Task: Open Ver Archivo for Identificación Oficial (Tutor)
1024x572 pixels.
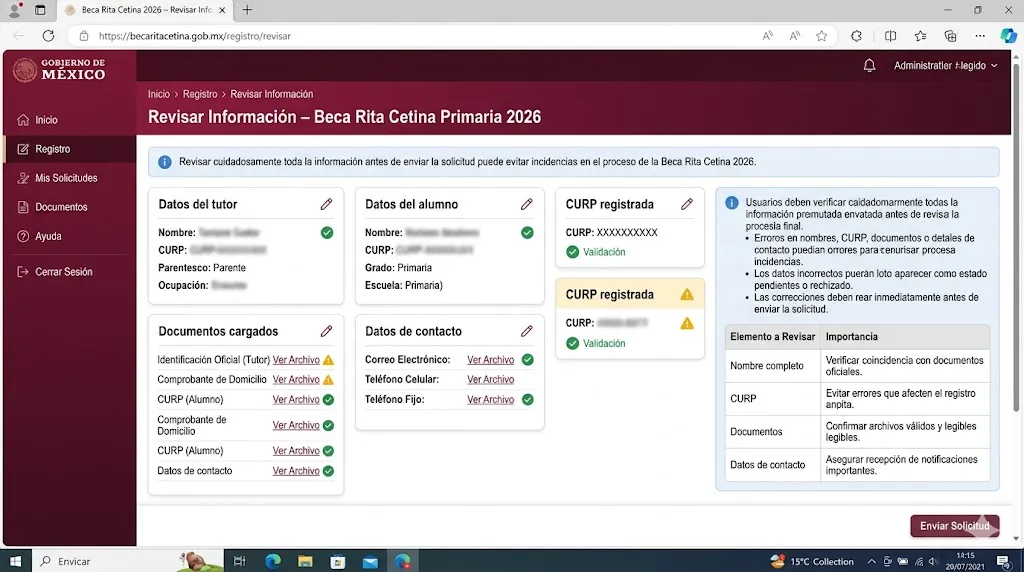Action: [x=296, y=360]
